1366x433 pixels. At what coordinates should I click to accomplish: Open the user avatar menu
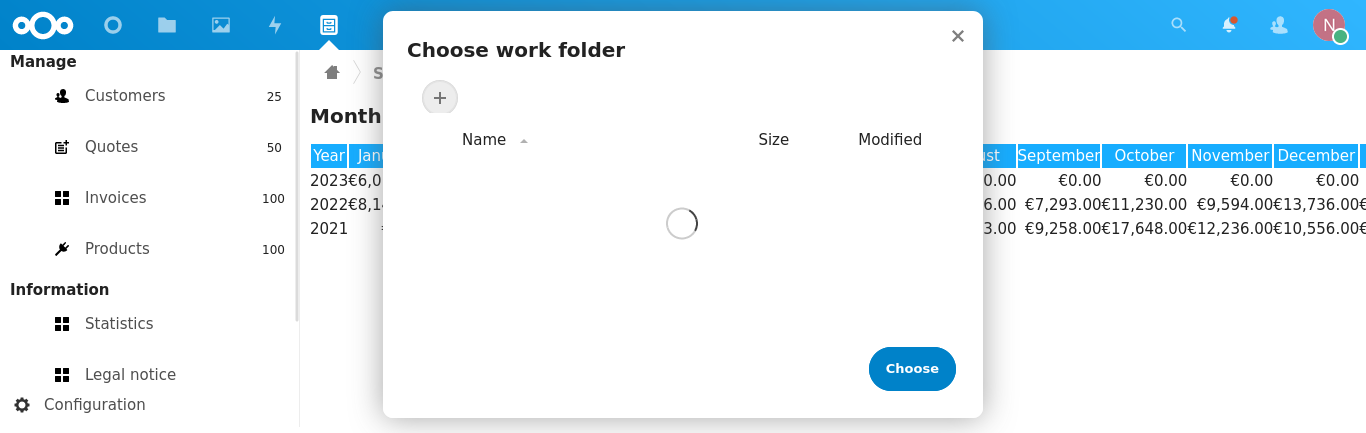(1329, 25)
